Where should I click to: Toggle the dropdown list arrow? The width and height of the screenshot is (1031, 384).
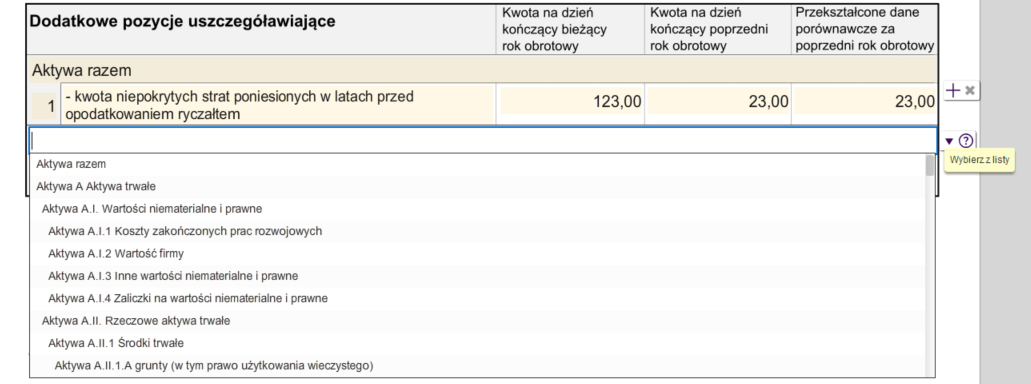(x=949, y=141)
